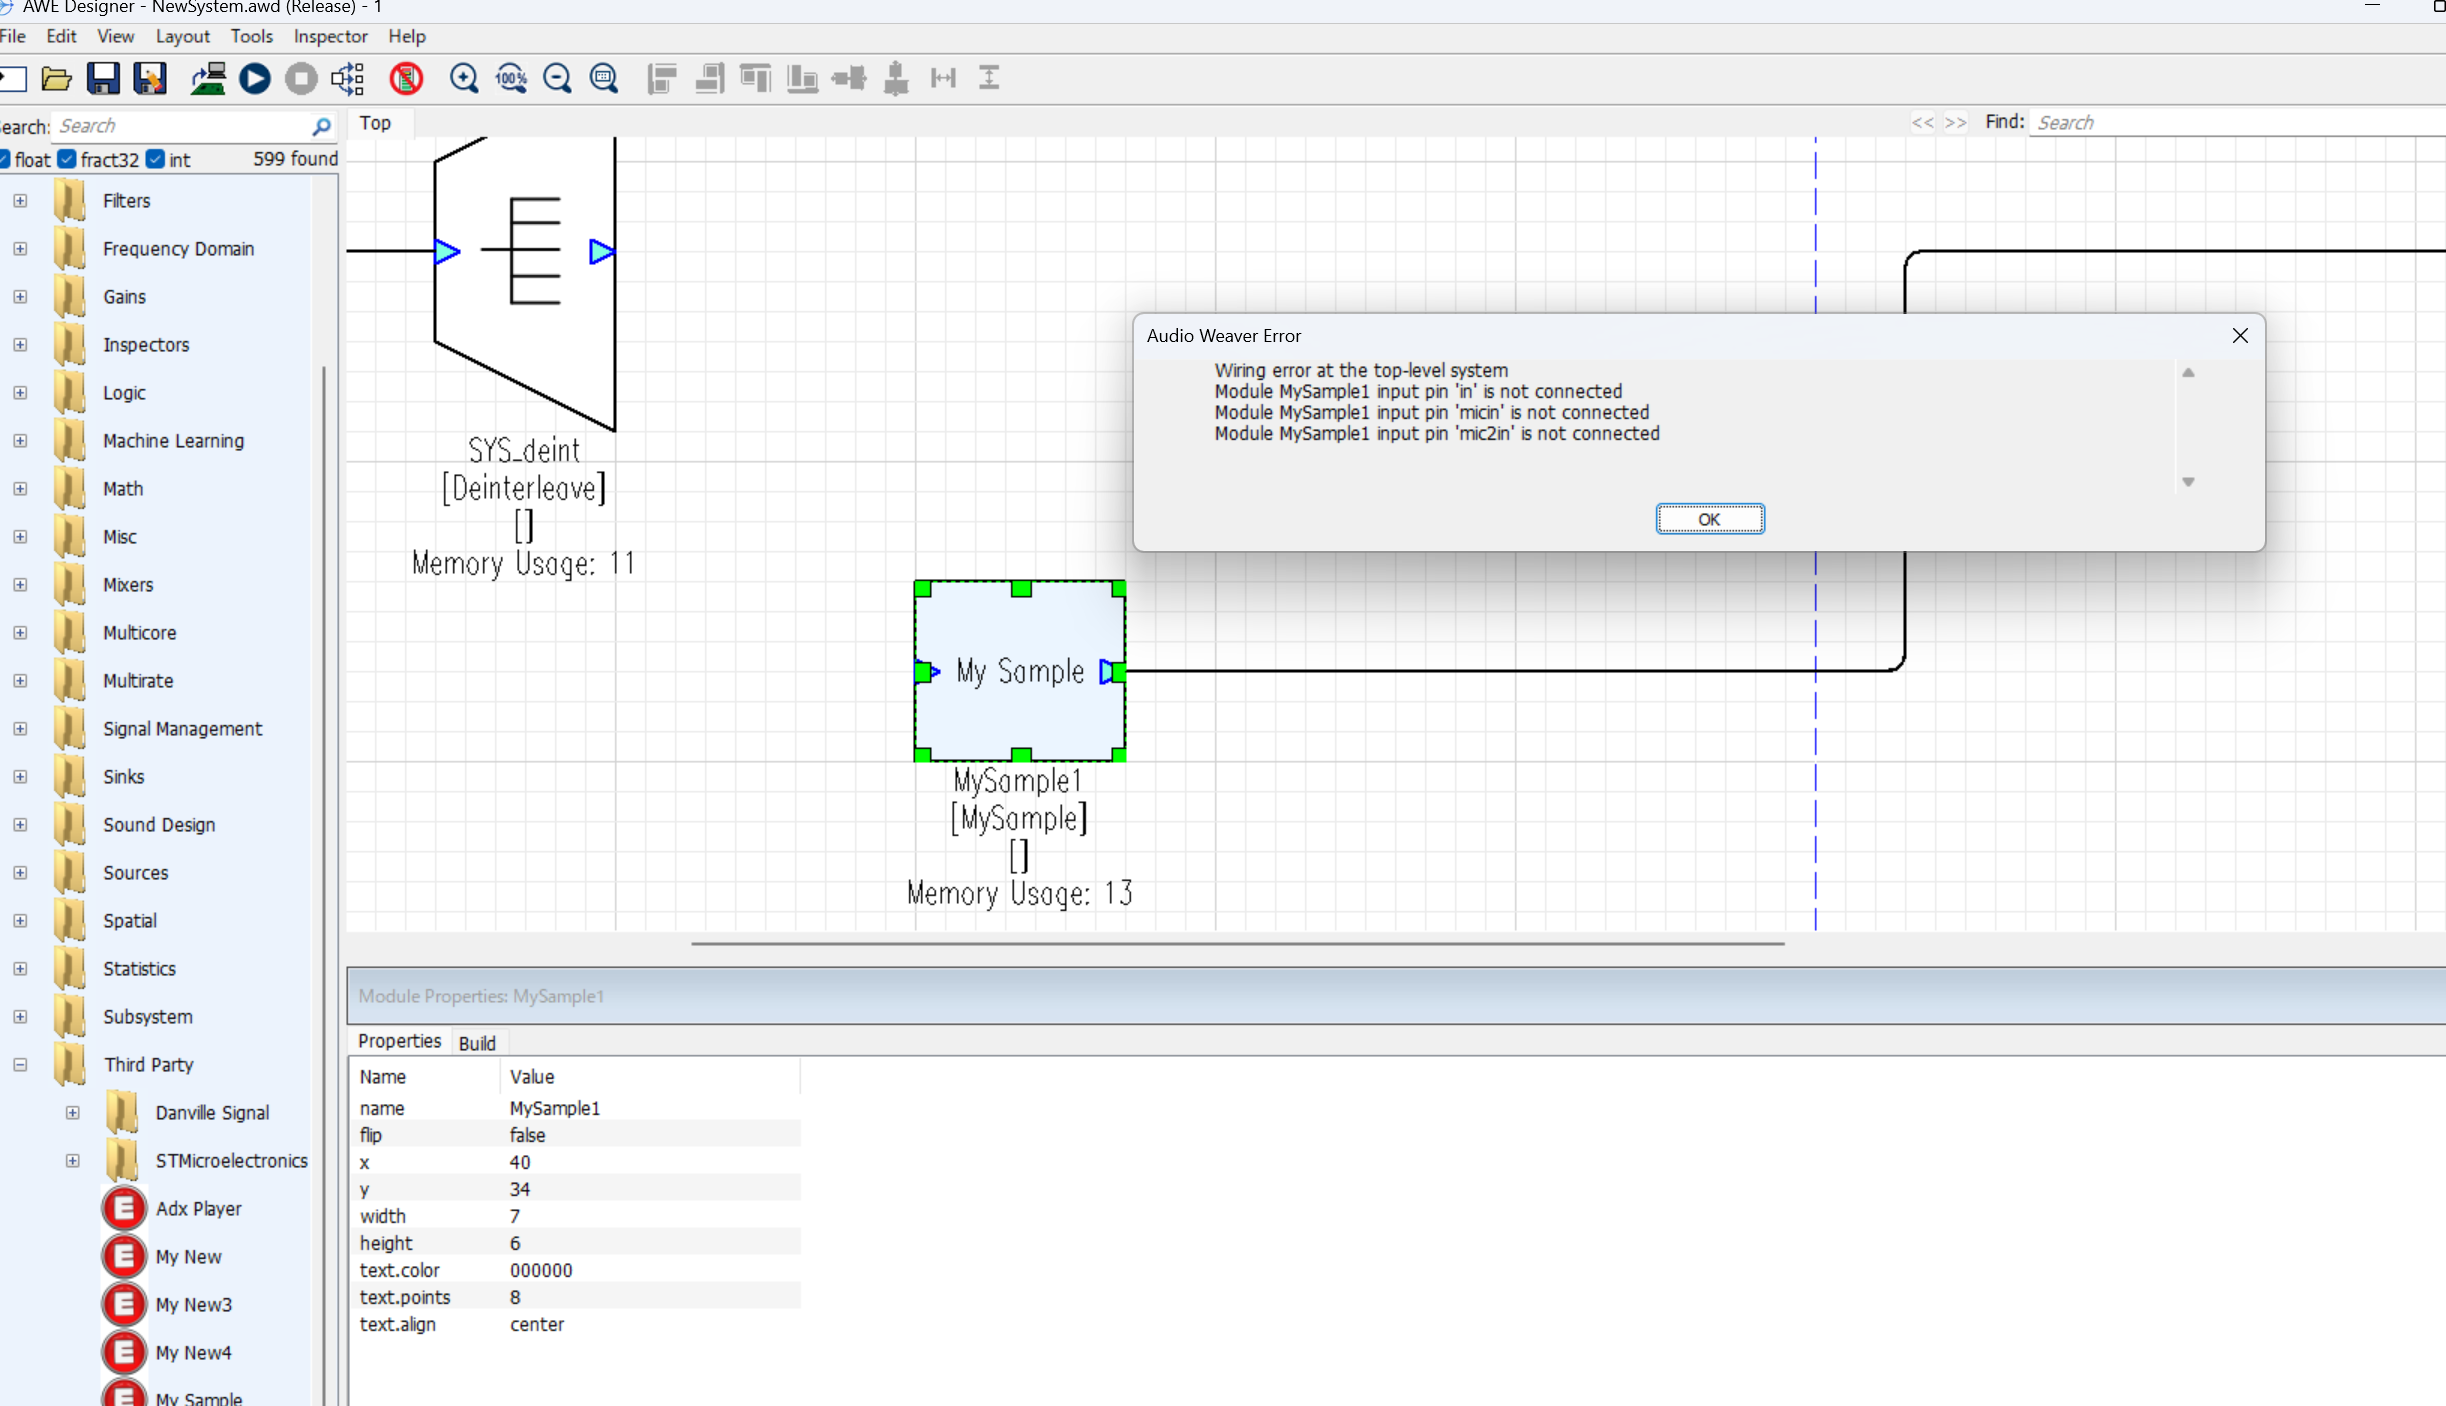Click the Find search field

coord(2238,122)
